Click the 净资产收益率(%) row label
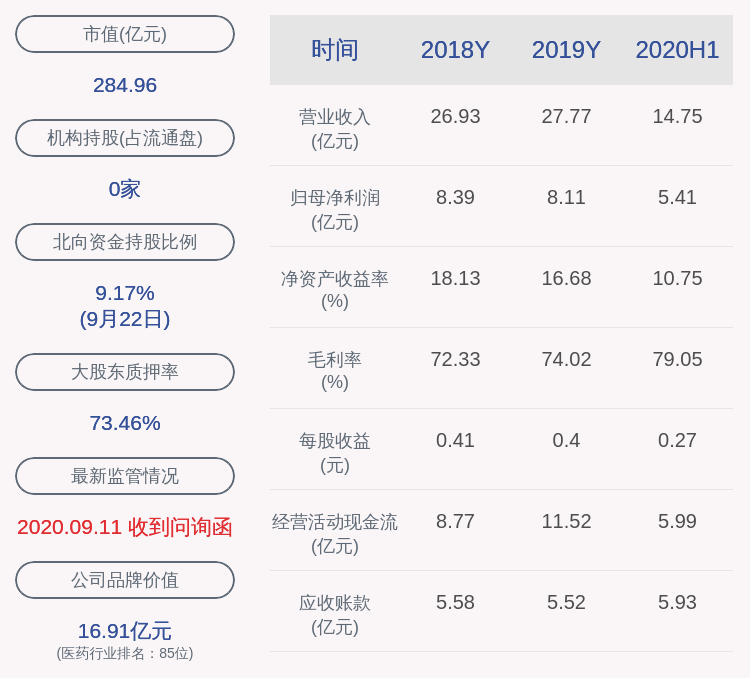This screenshot has height=678, width=750. tap(335, 290)
